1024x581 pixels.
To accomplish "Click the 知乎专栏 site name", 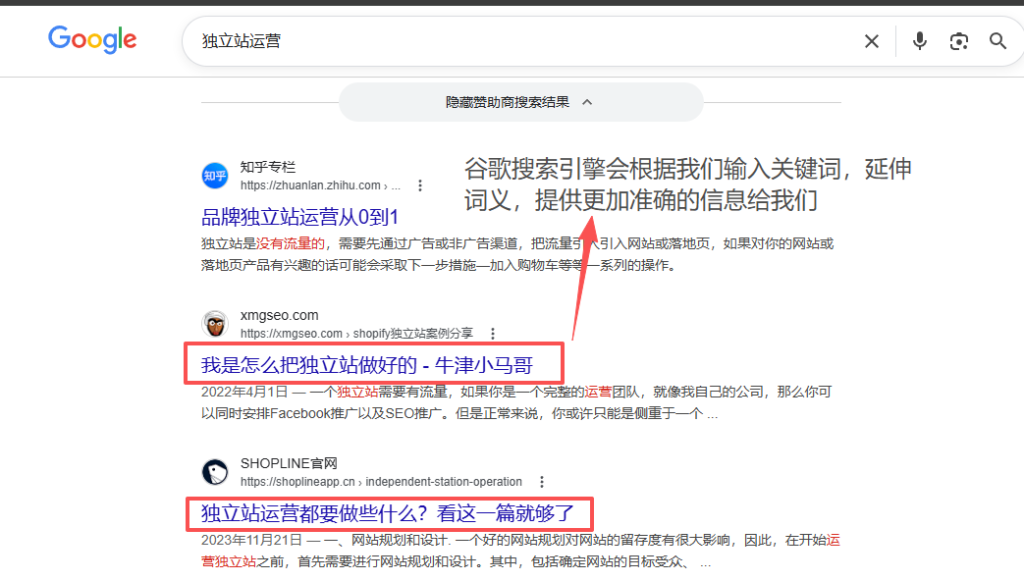I will pos(268,167).
